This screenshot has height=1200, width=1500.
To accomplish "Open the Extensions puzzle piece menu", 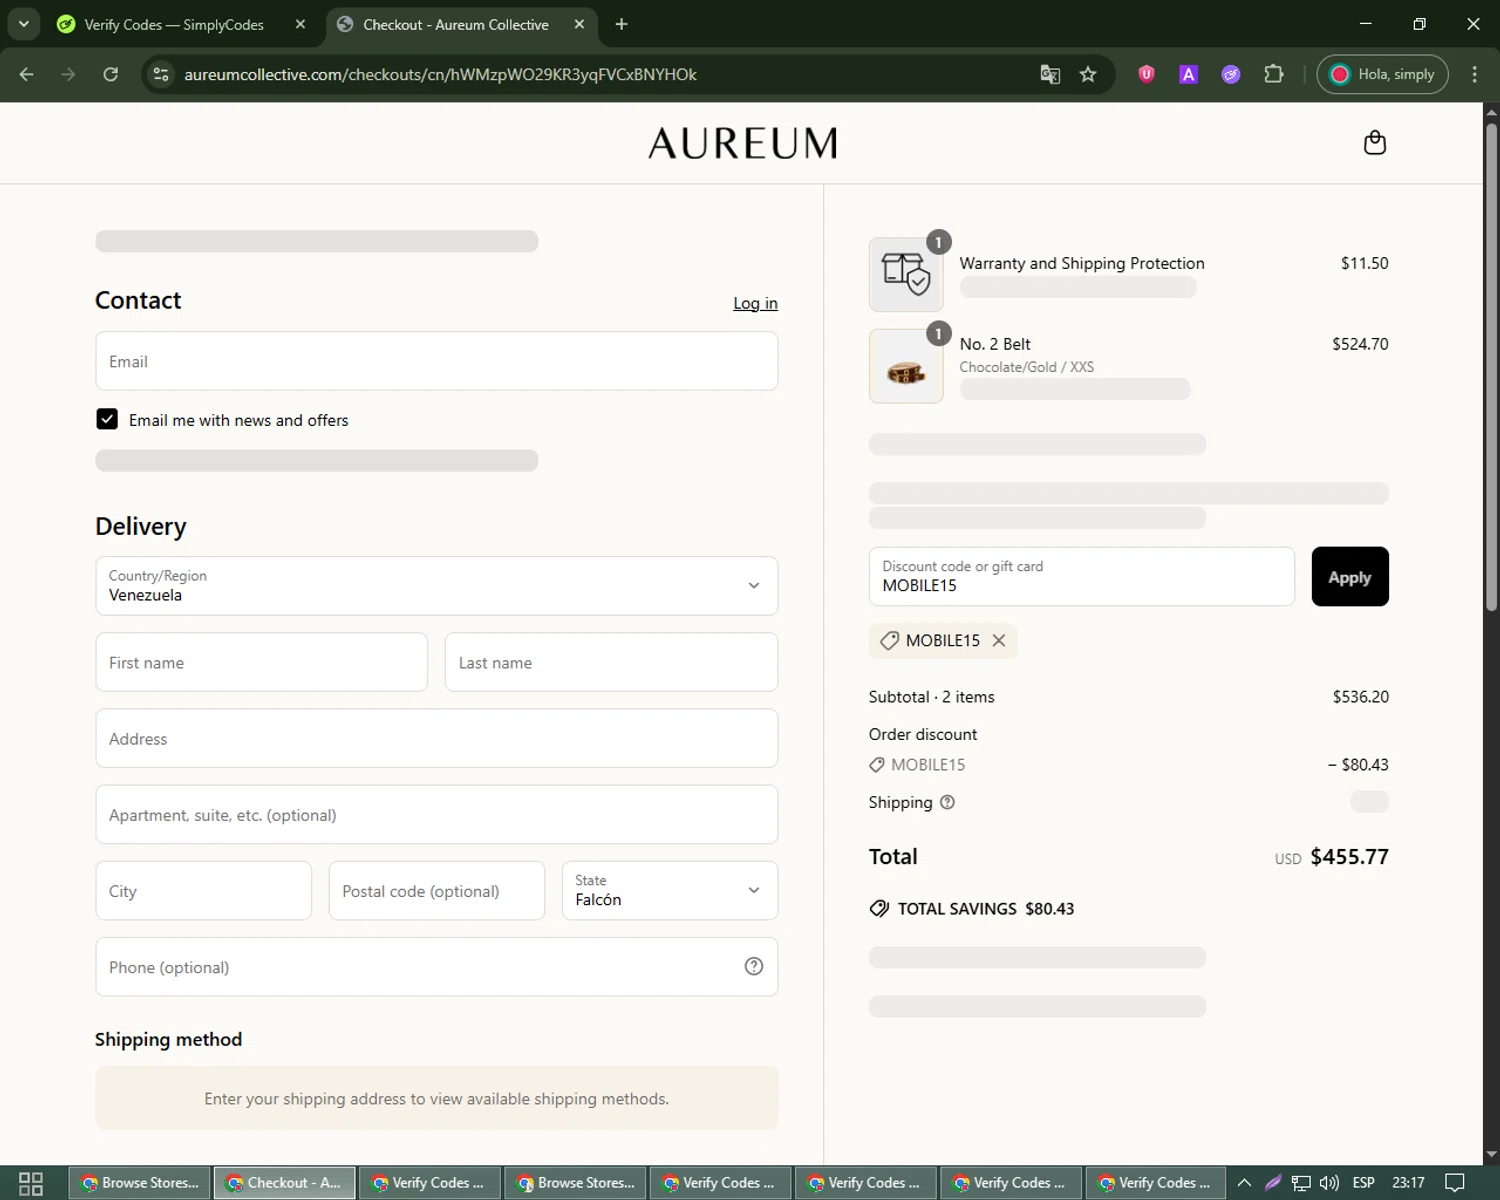I will (1273, 74).
